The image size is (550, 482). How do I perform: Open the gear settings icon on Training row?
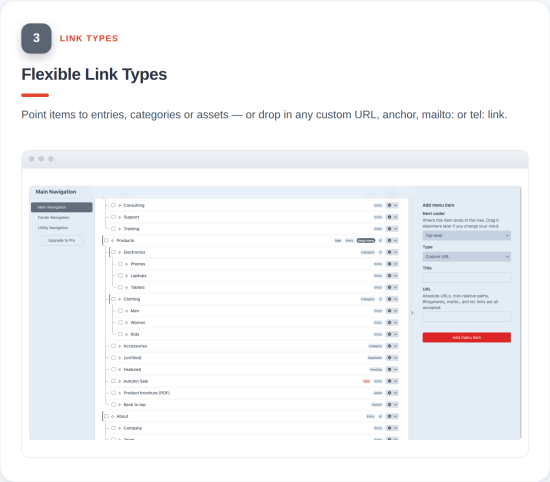tap(389, 229)
